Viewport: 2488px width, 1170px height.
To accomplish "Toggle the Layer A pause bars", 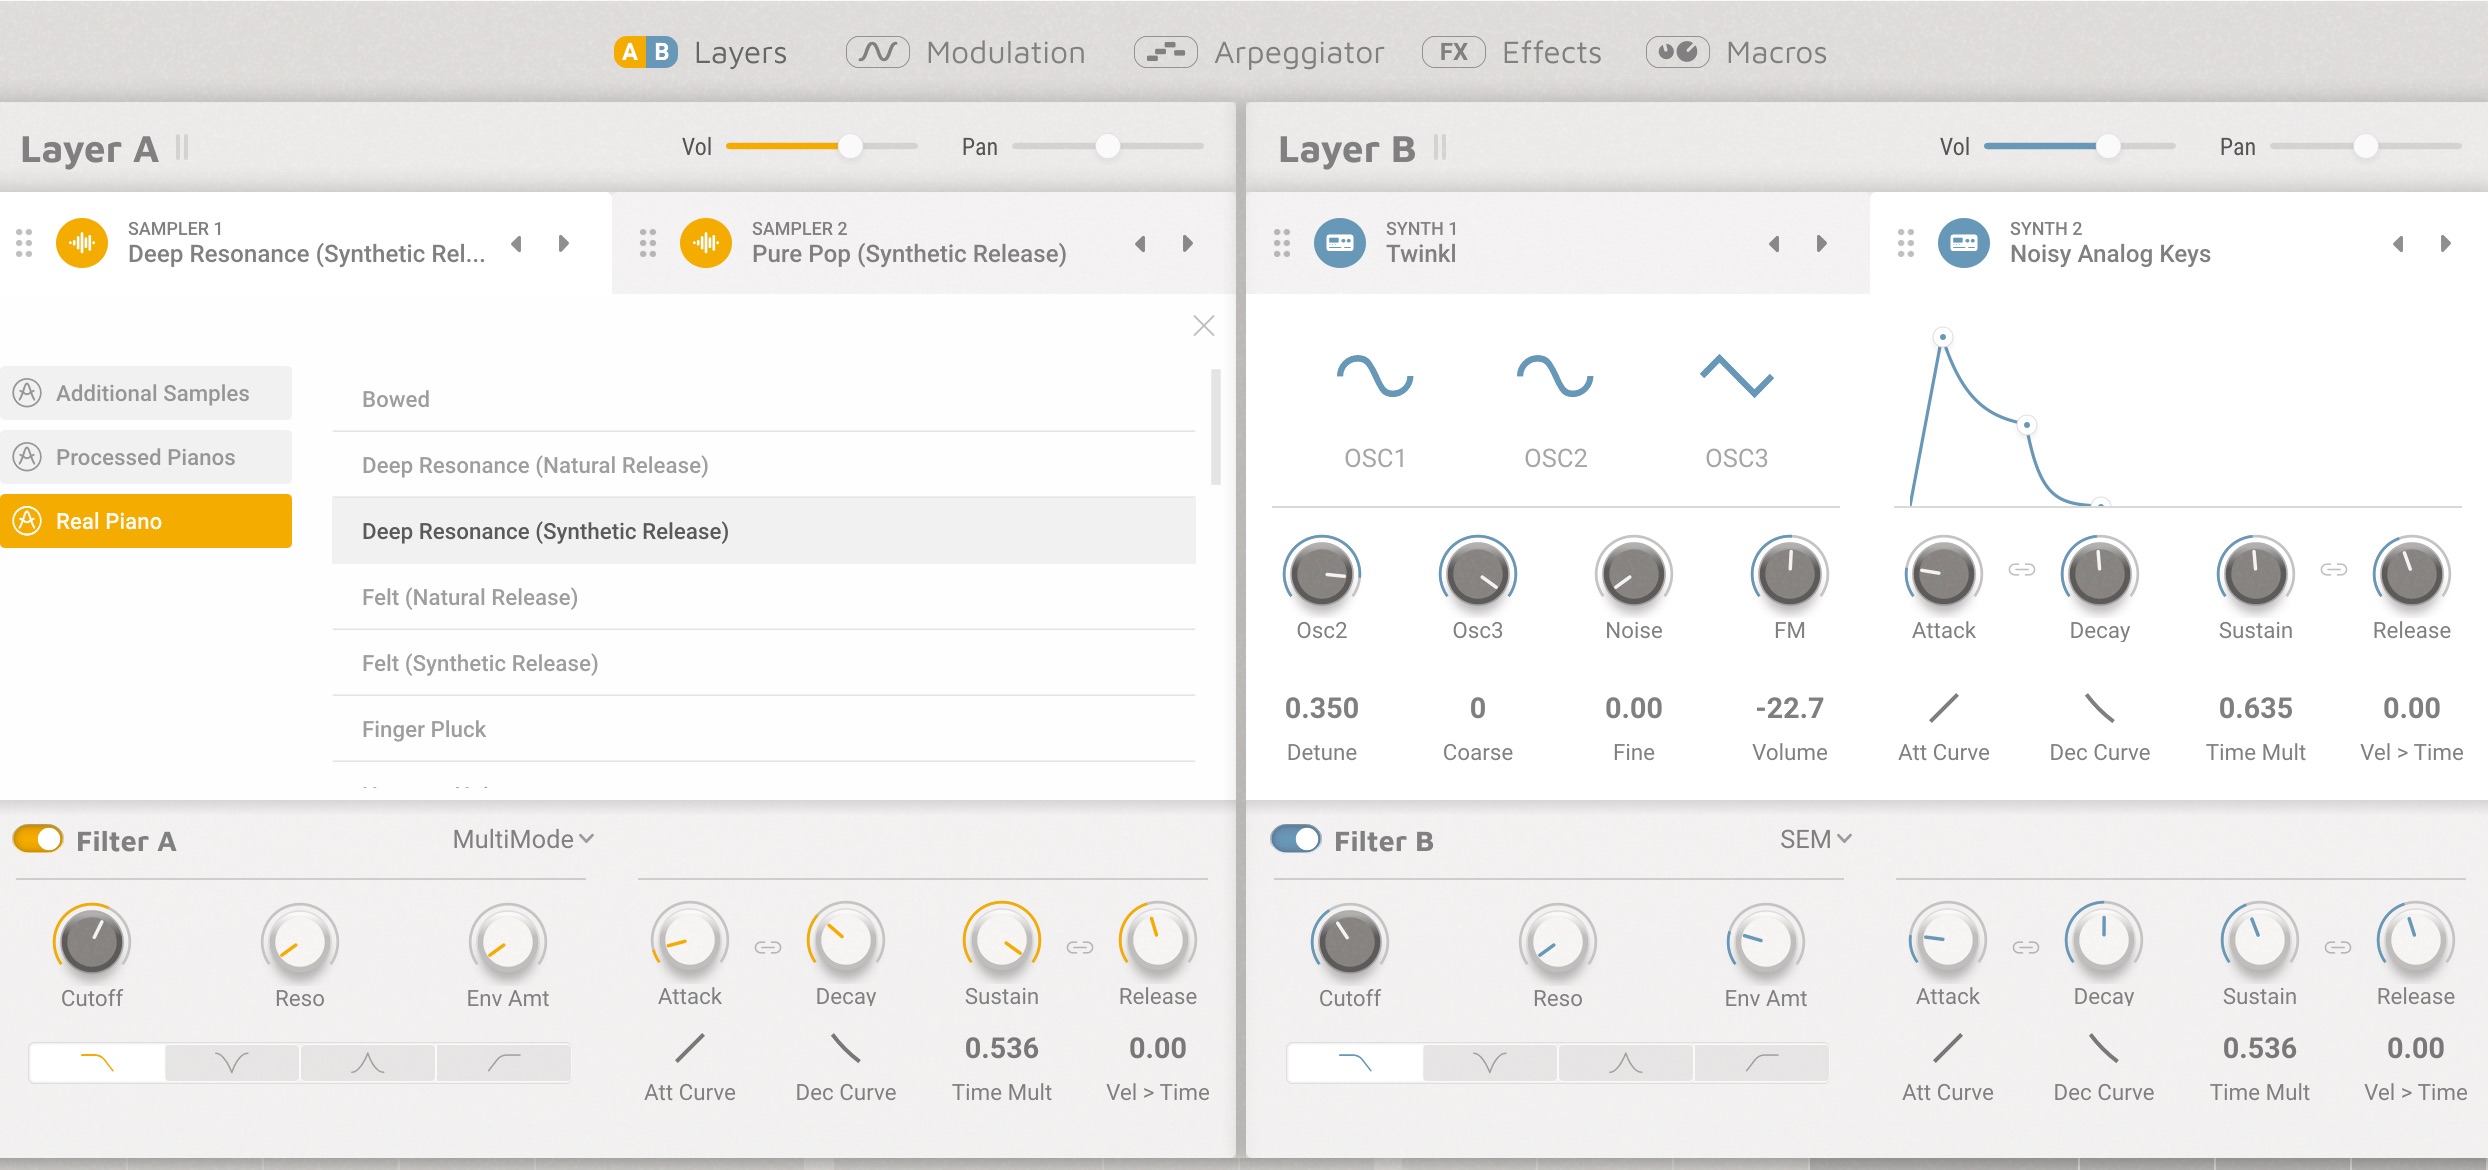I will coord(182,148).
